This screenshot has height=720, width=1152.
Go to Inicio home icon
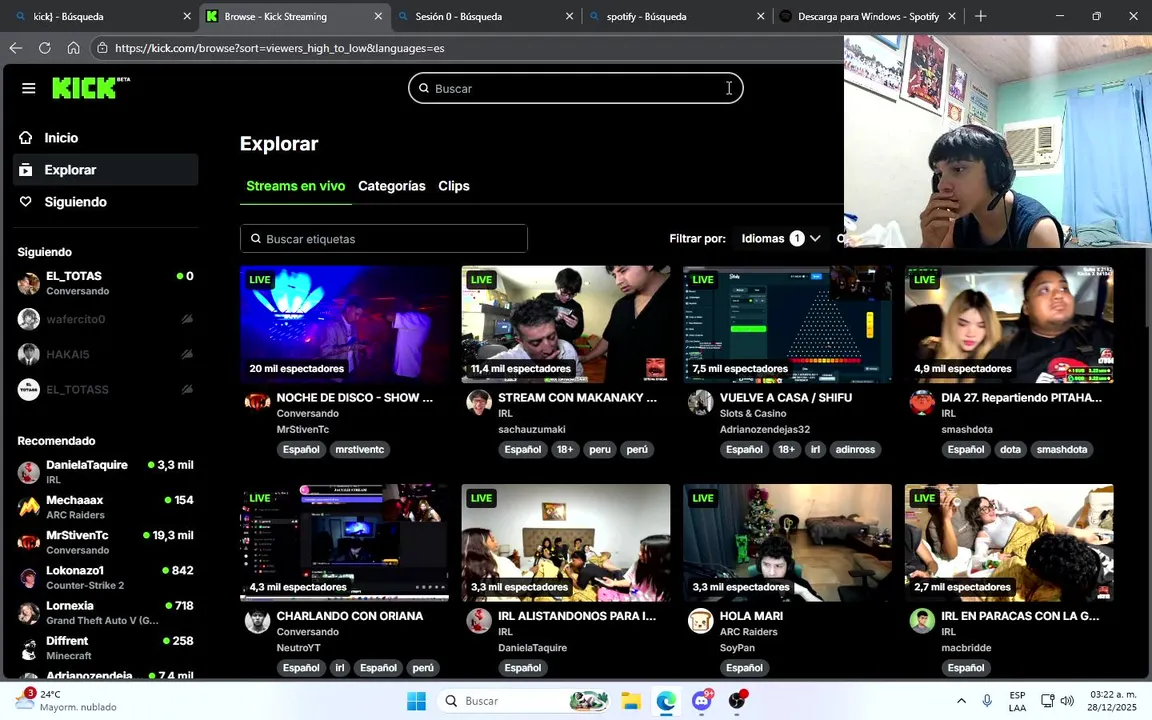point(26,137)
